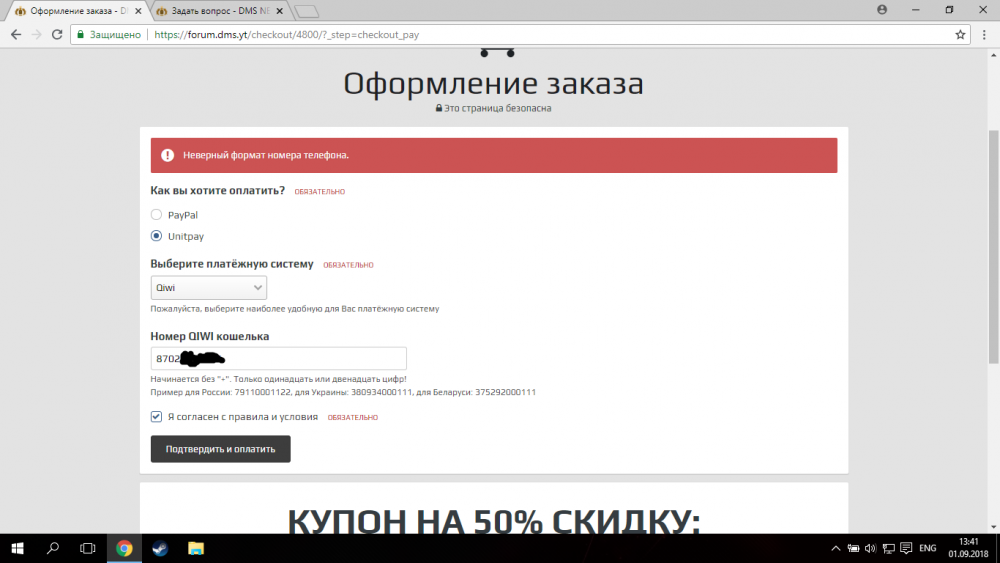Uncheck the rules and conditions agreement
The height and width of the screenshot is (563, 1000).
point(156,417)
